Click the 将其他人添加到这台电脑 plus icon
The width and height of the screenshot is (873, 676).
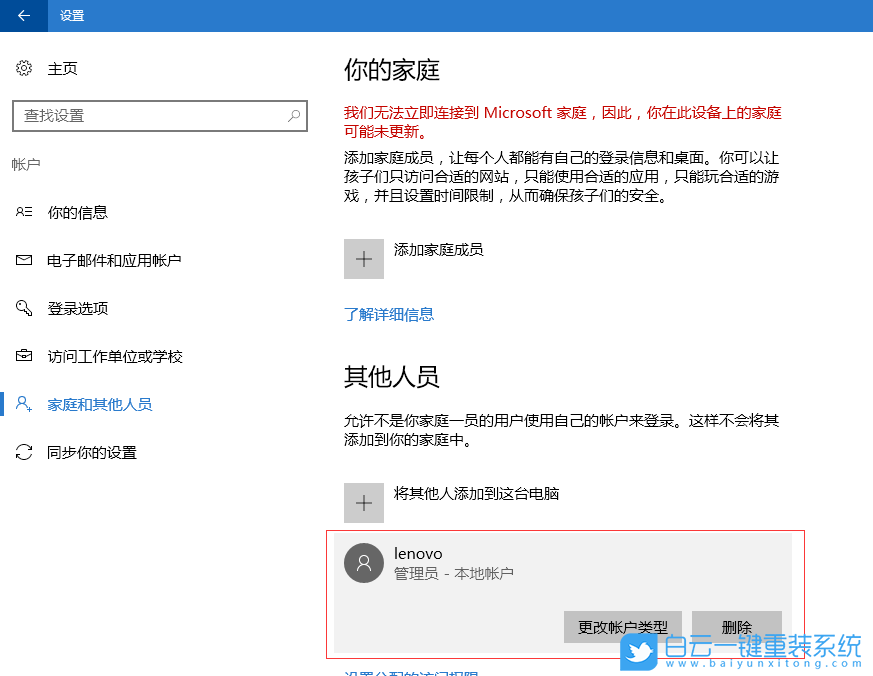pos(364,502)
